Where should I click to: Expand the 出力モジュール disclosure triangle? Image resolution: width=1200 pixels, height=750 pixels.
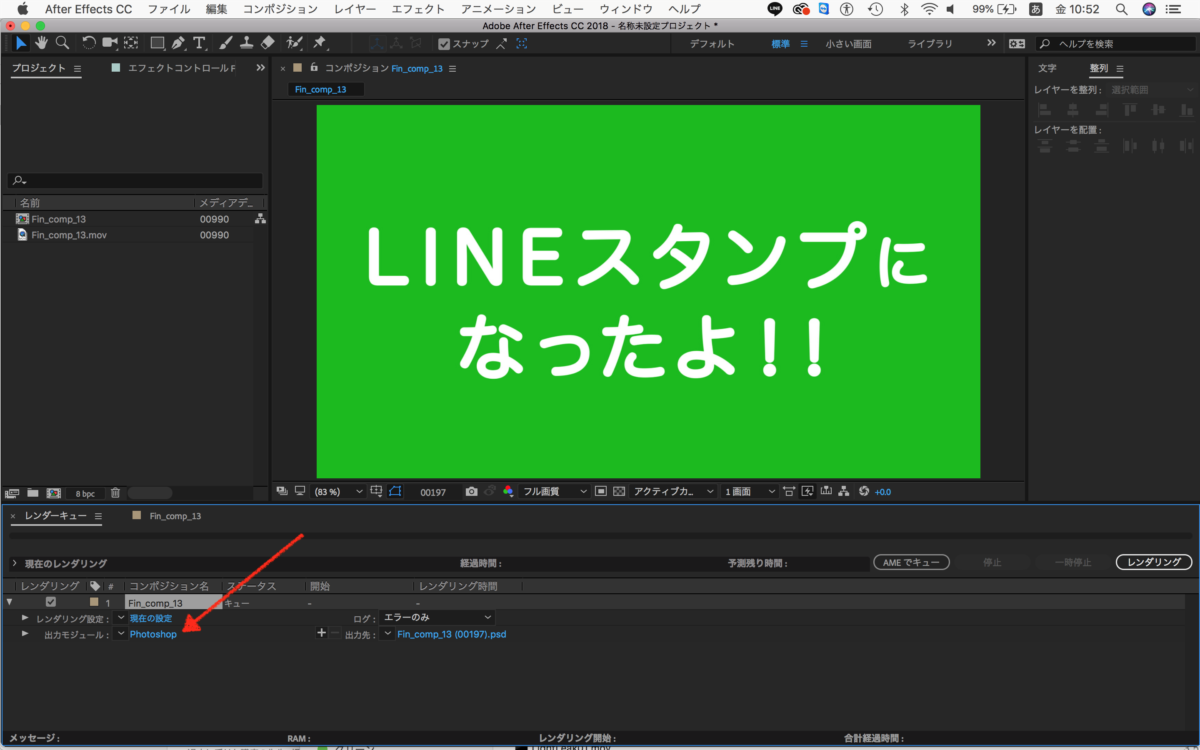[25, 634]
